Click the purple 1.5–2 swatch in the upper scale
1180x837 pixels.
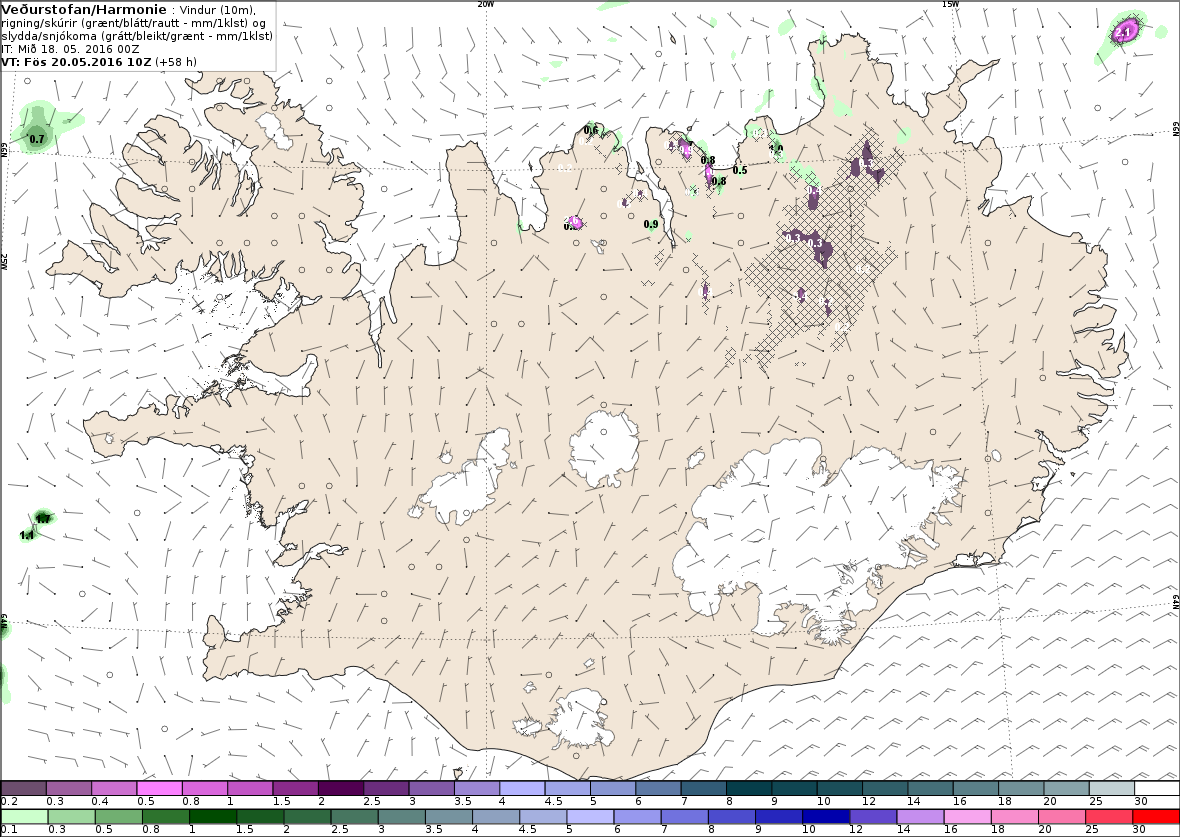click(296, 788)
